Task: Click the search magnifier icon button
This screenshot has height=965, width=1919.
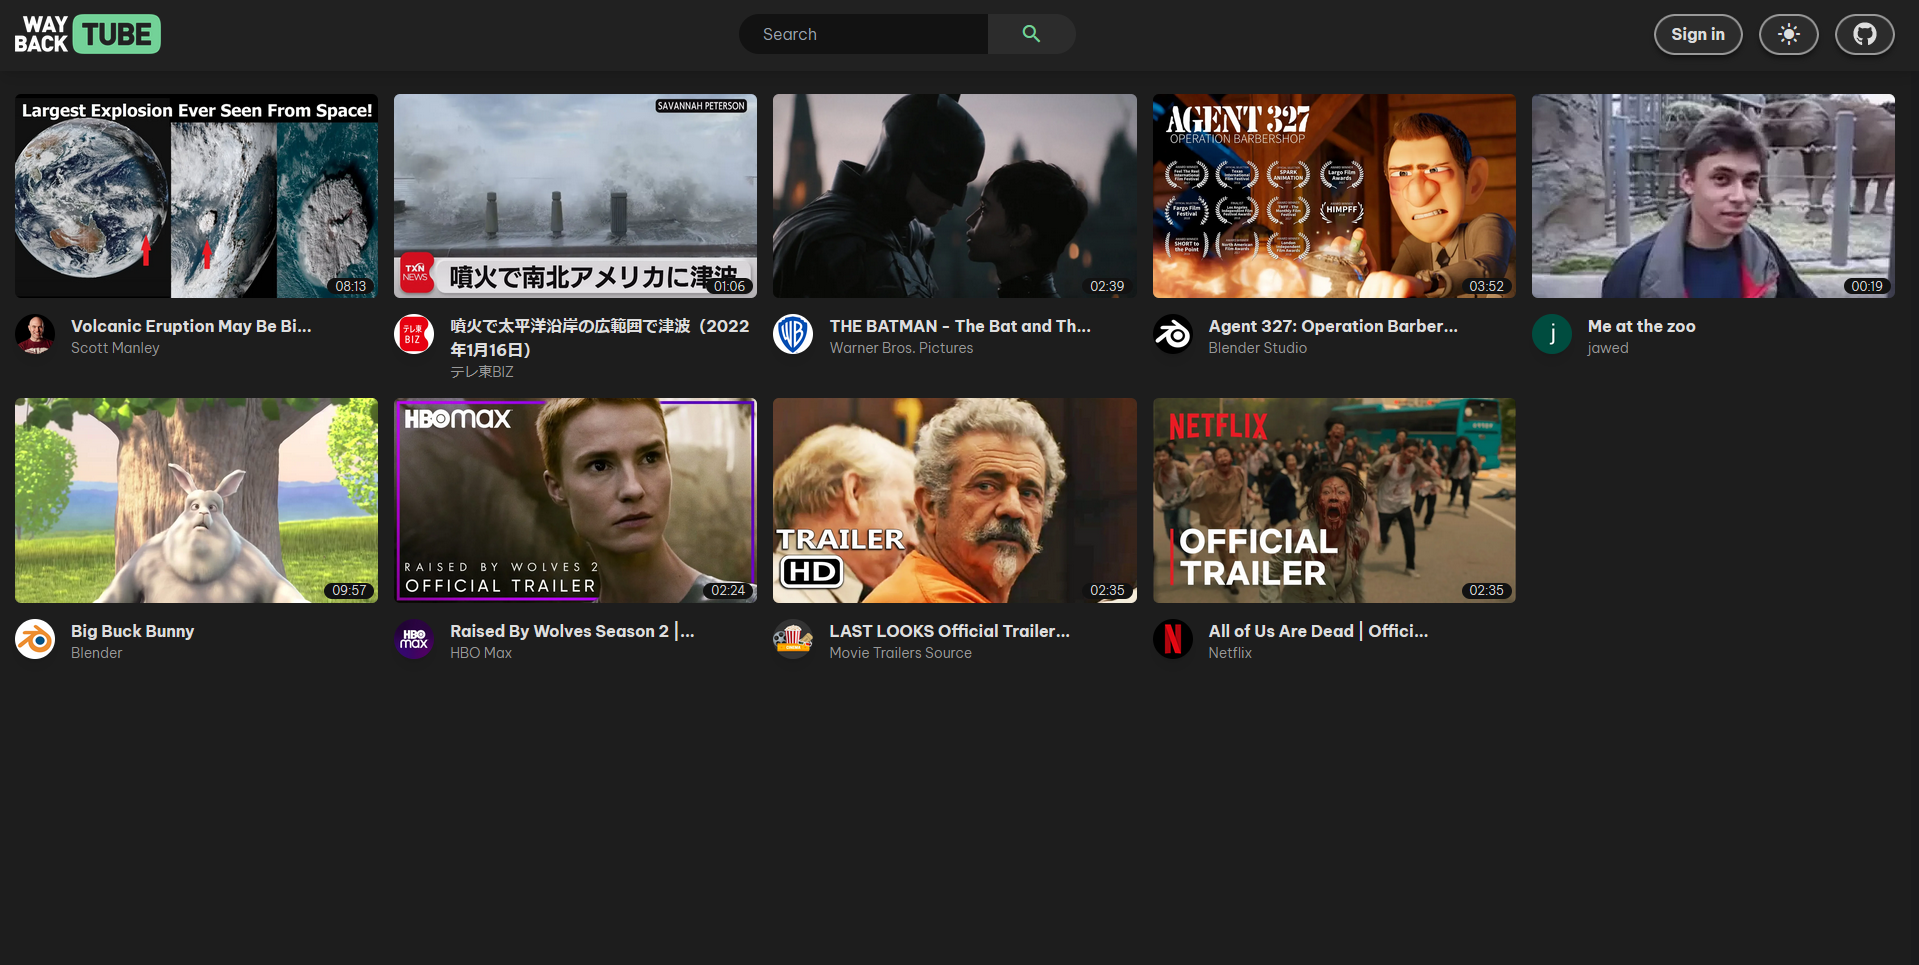Action: [x=1031, y=34]
